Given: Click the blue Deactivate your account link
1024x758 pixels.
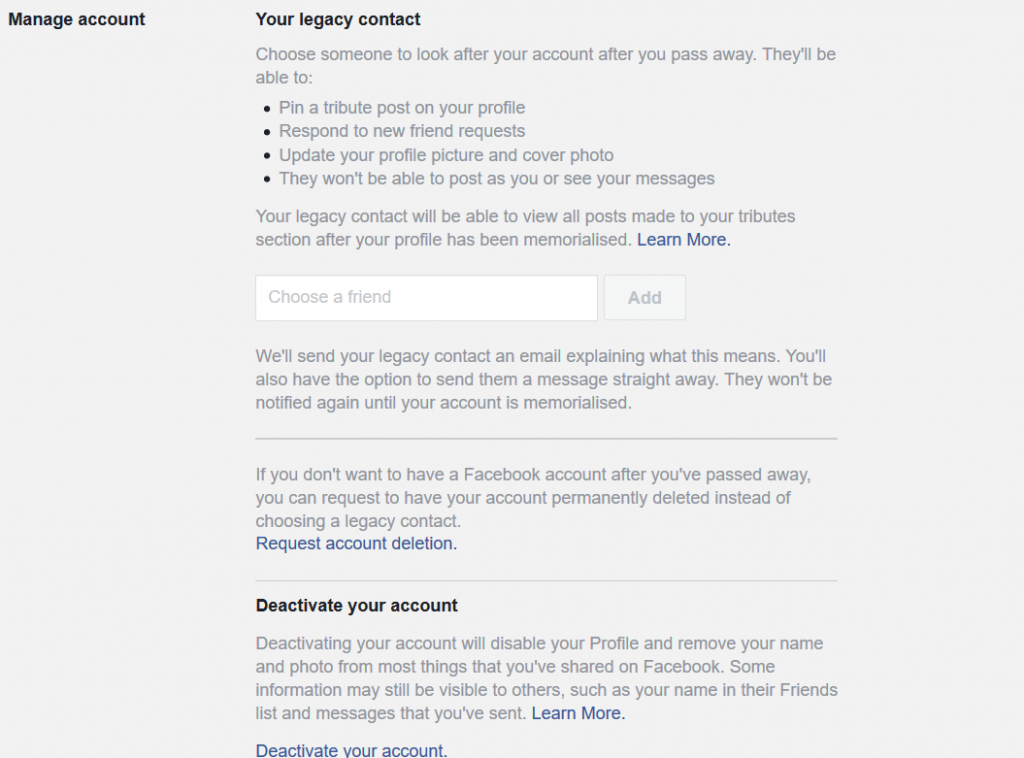Looking at the screenshot, I should pyautogui.click(x=351, y=750).
